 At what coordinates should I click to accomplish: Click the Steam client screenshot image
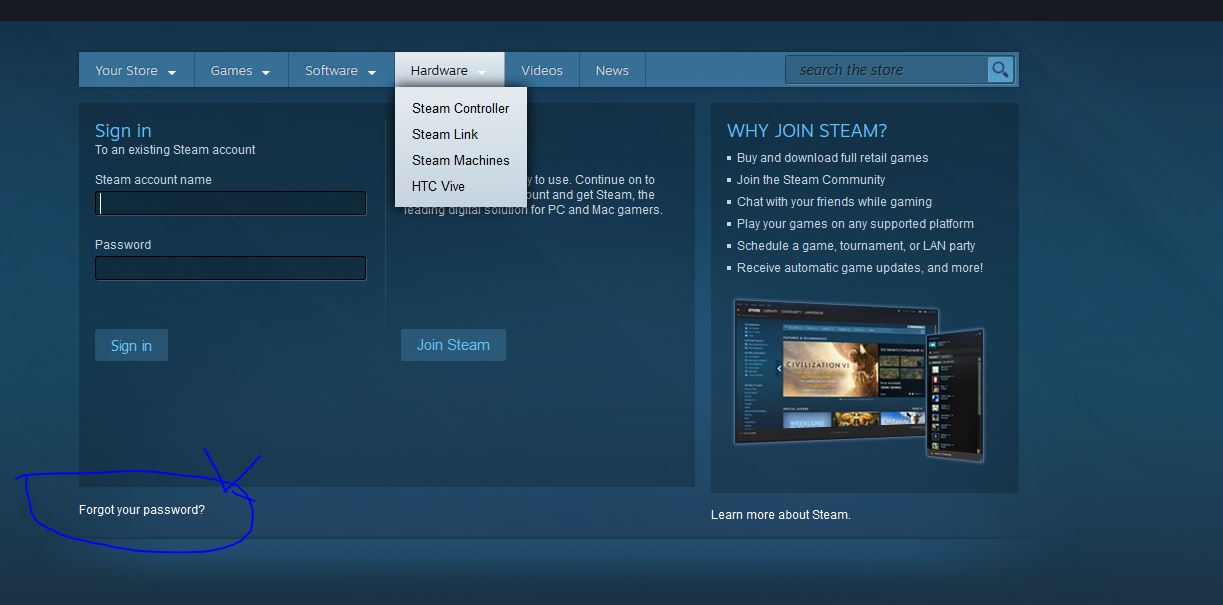tap(859, 380)
